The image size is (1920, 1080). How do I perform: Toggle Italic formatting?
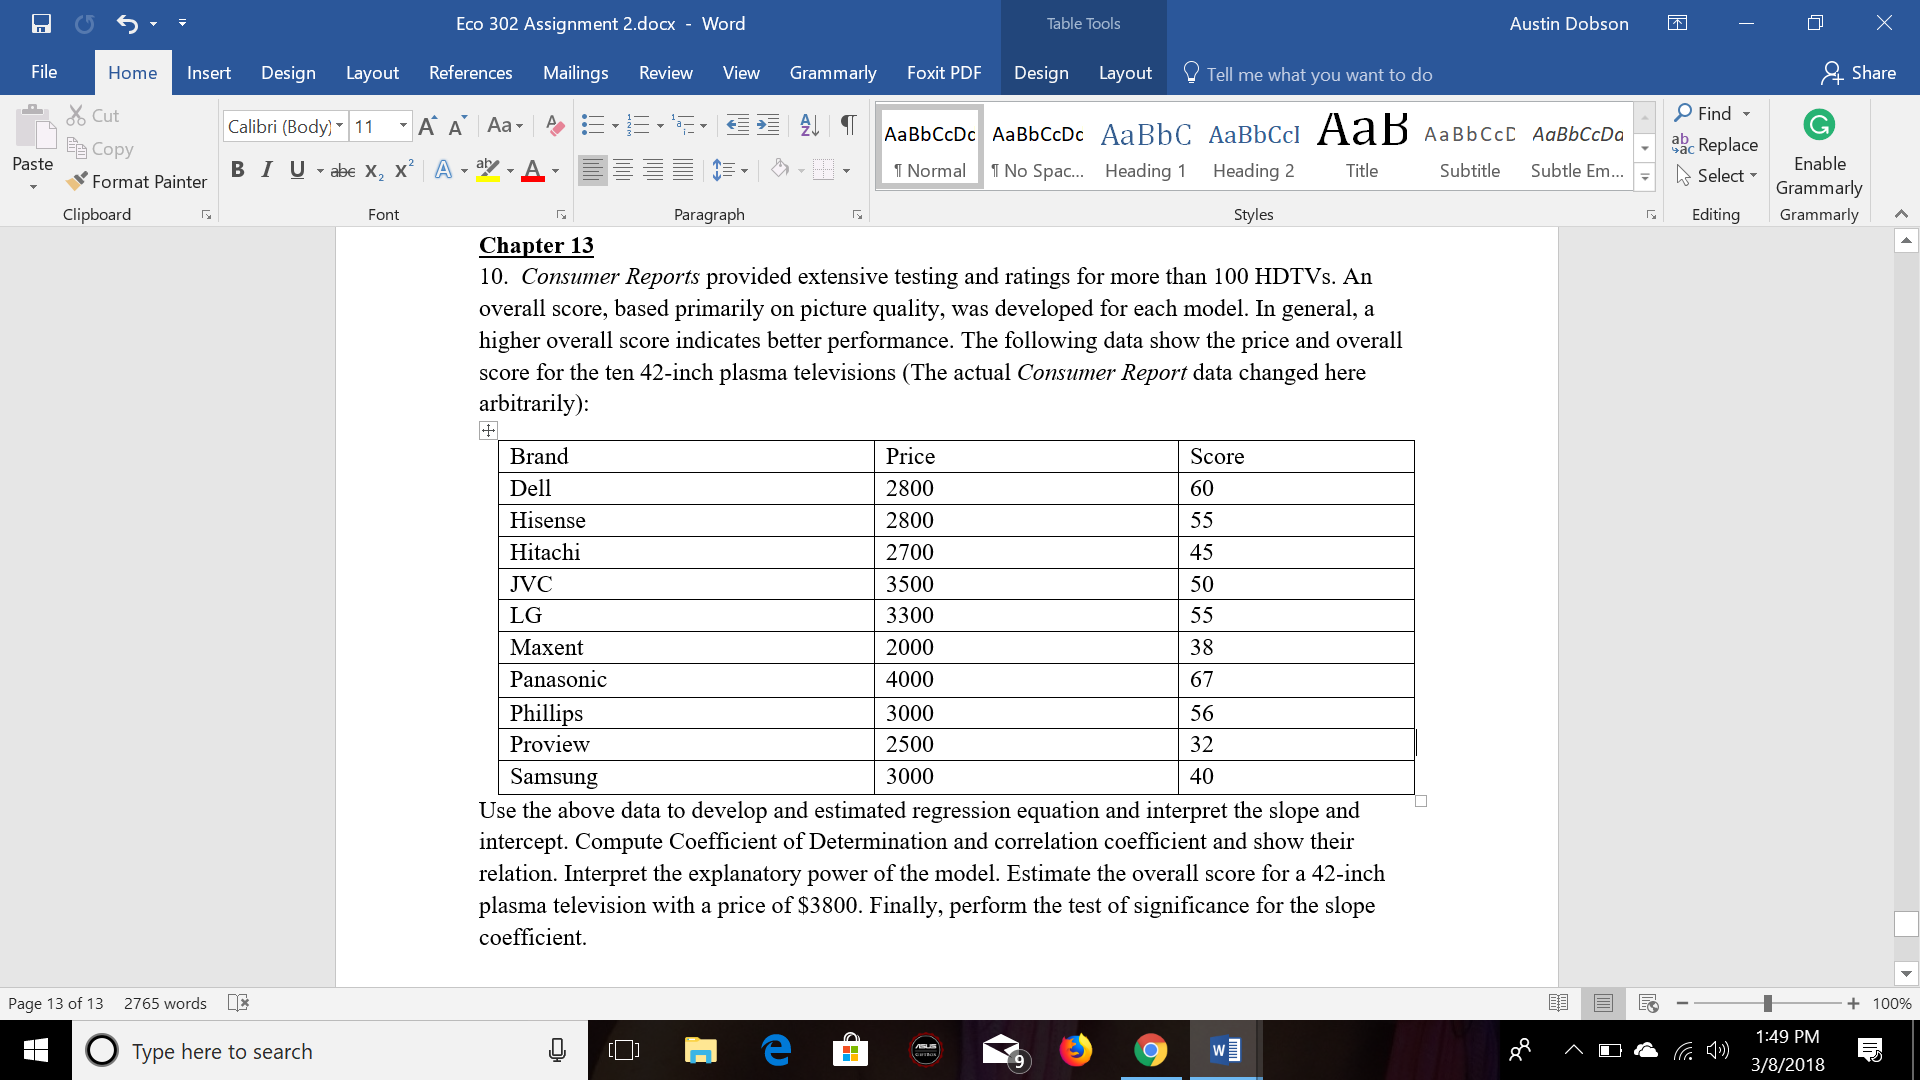coord(266,170)
